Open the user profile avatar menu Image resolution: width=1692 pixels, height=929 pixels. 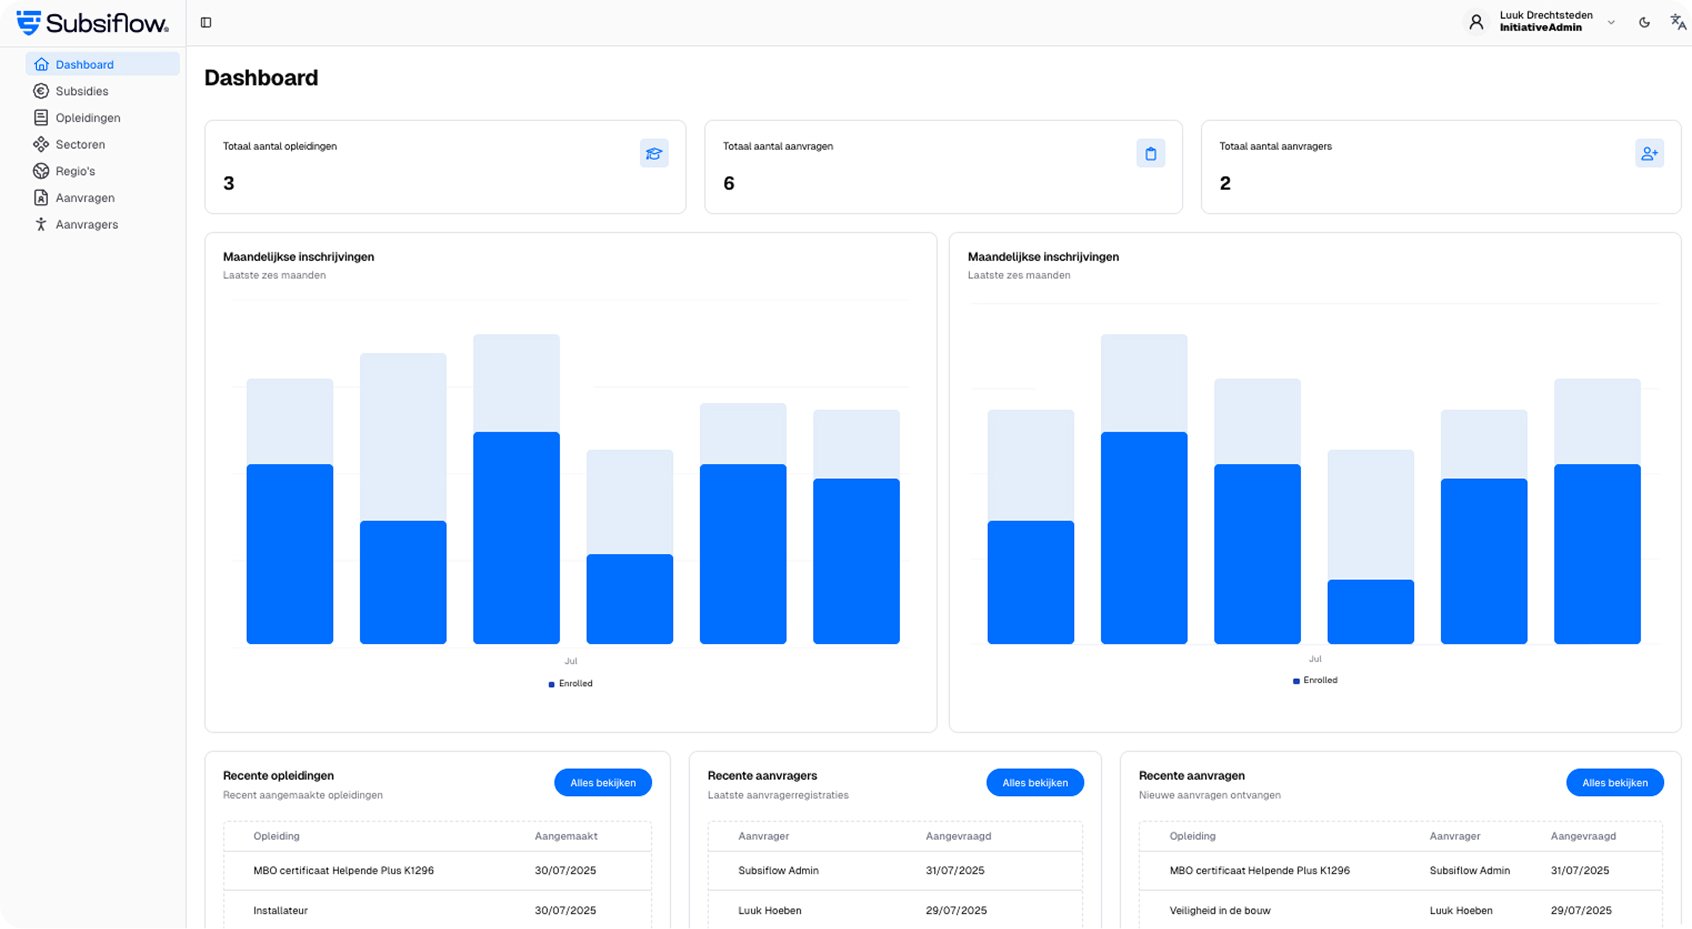[1477, 21]
